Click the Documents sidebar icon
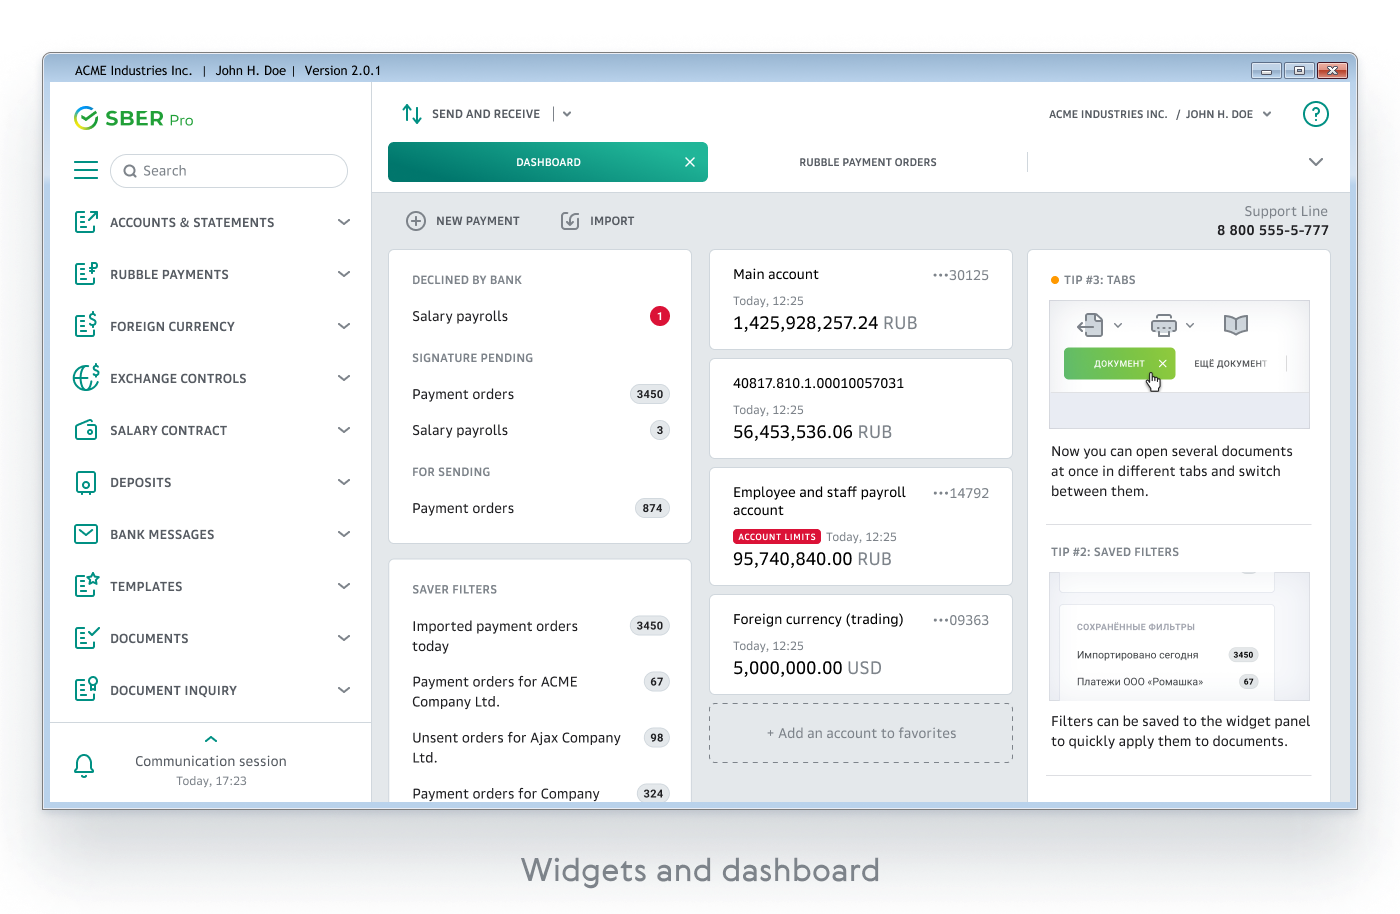1400x914 pixels. (x=86, y=638)
